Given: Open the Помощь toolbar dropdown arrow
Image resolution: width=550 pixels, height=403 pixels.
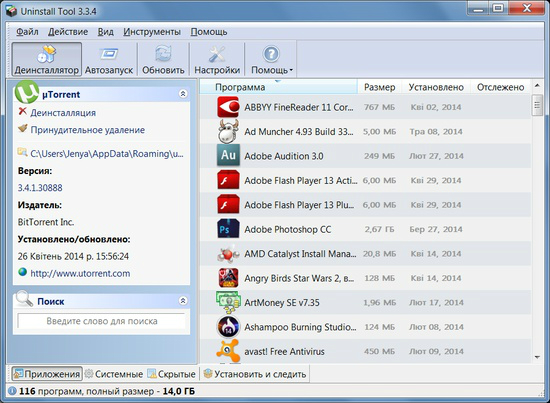Looking at the screenshot, I should pos(291,70).
